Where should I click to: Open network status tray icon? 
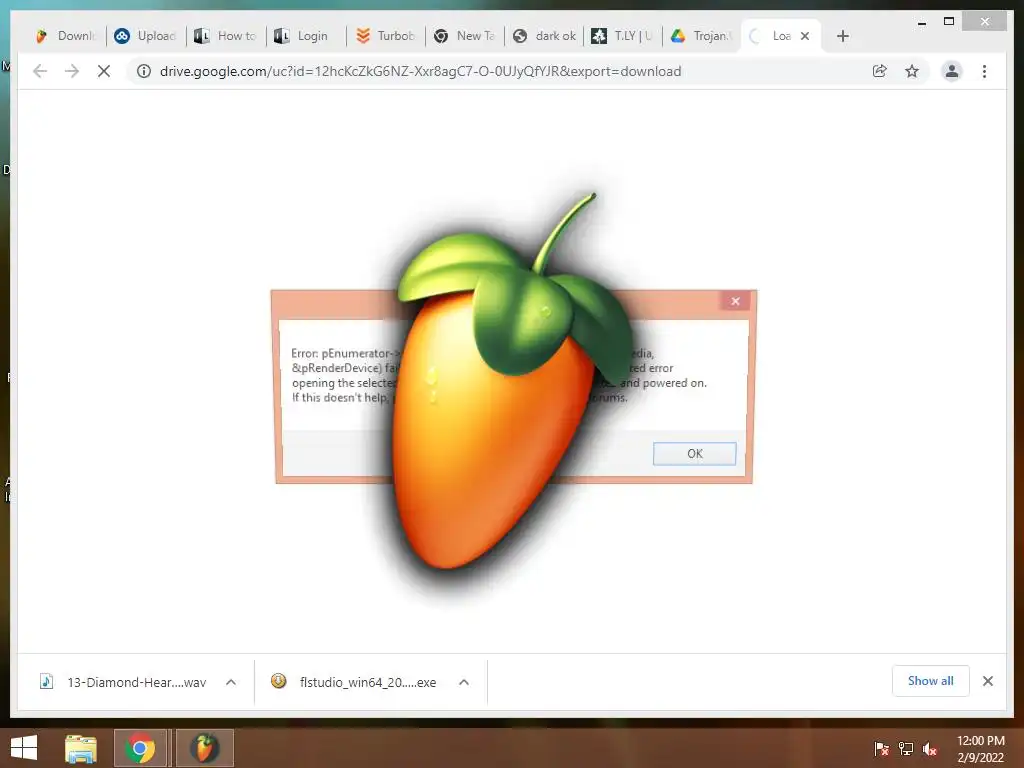(x=906, y=749)
